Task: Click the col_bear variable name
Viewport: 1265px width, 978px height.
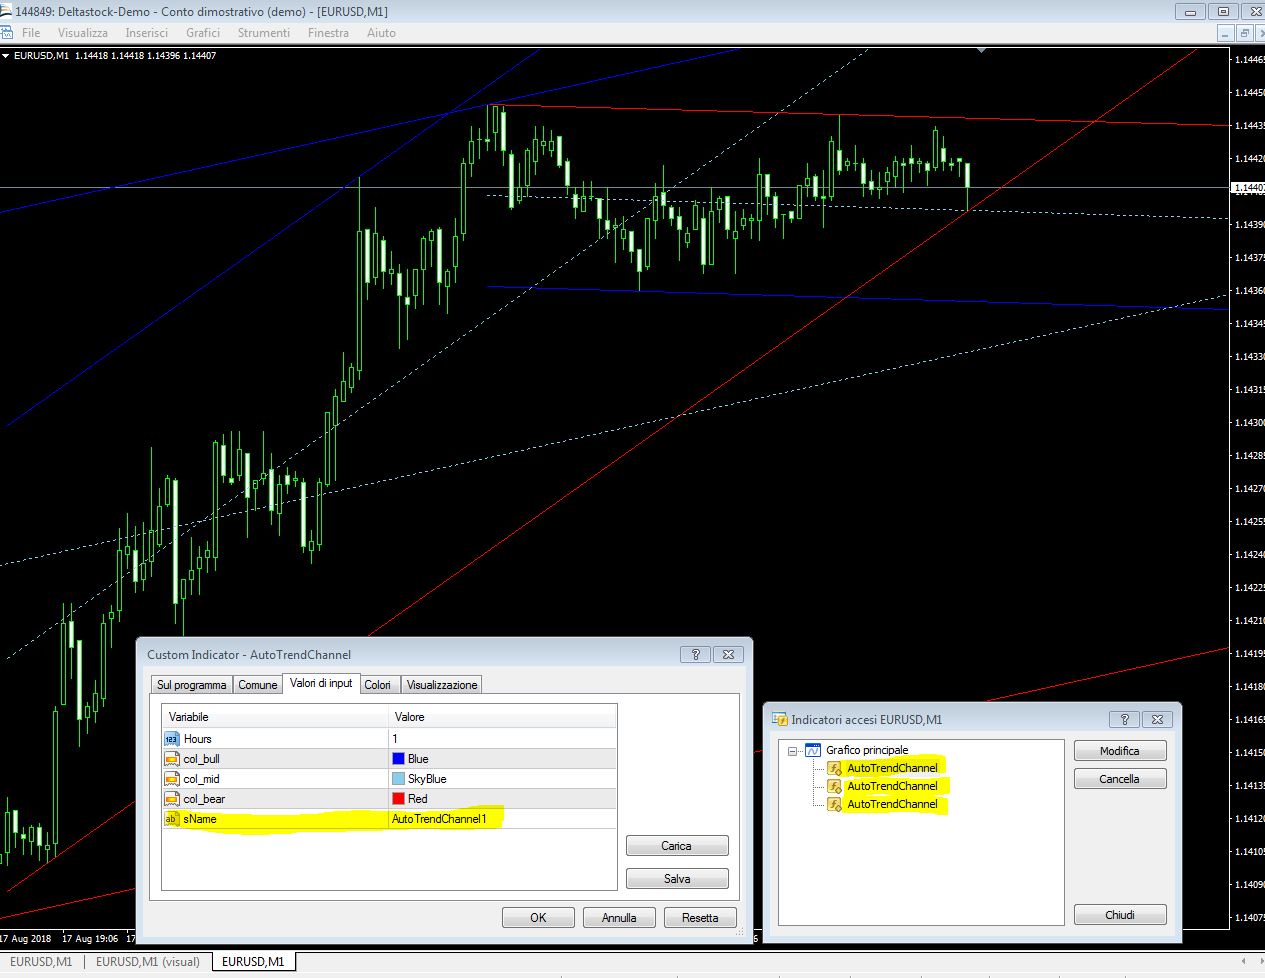Action: point(204,799)
